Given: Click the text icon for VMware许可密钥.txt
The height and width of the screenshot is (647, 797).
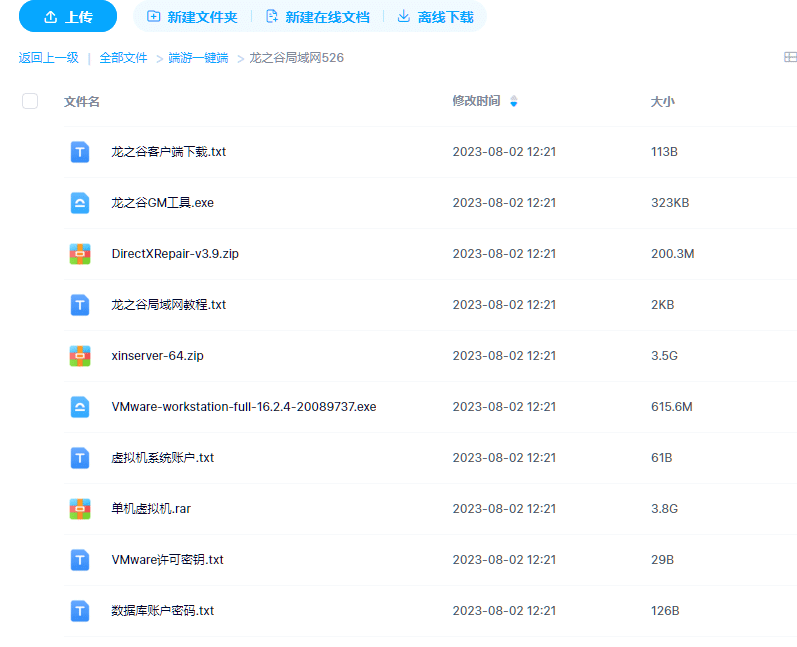Looking at the screenshot, I should click(x=80, y=559).
